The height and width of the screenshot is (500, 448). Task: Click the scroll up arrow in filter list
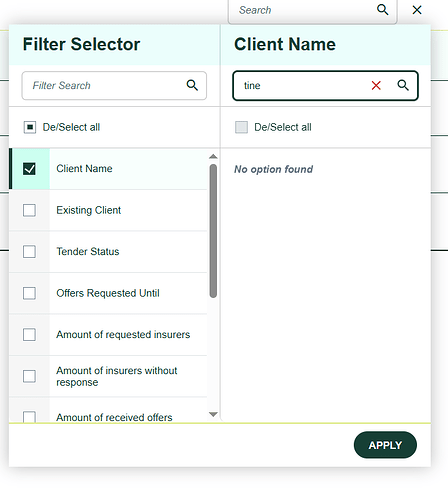coord(213,156)
